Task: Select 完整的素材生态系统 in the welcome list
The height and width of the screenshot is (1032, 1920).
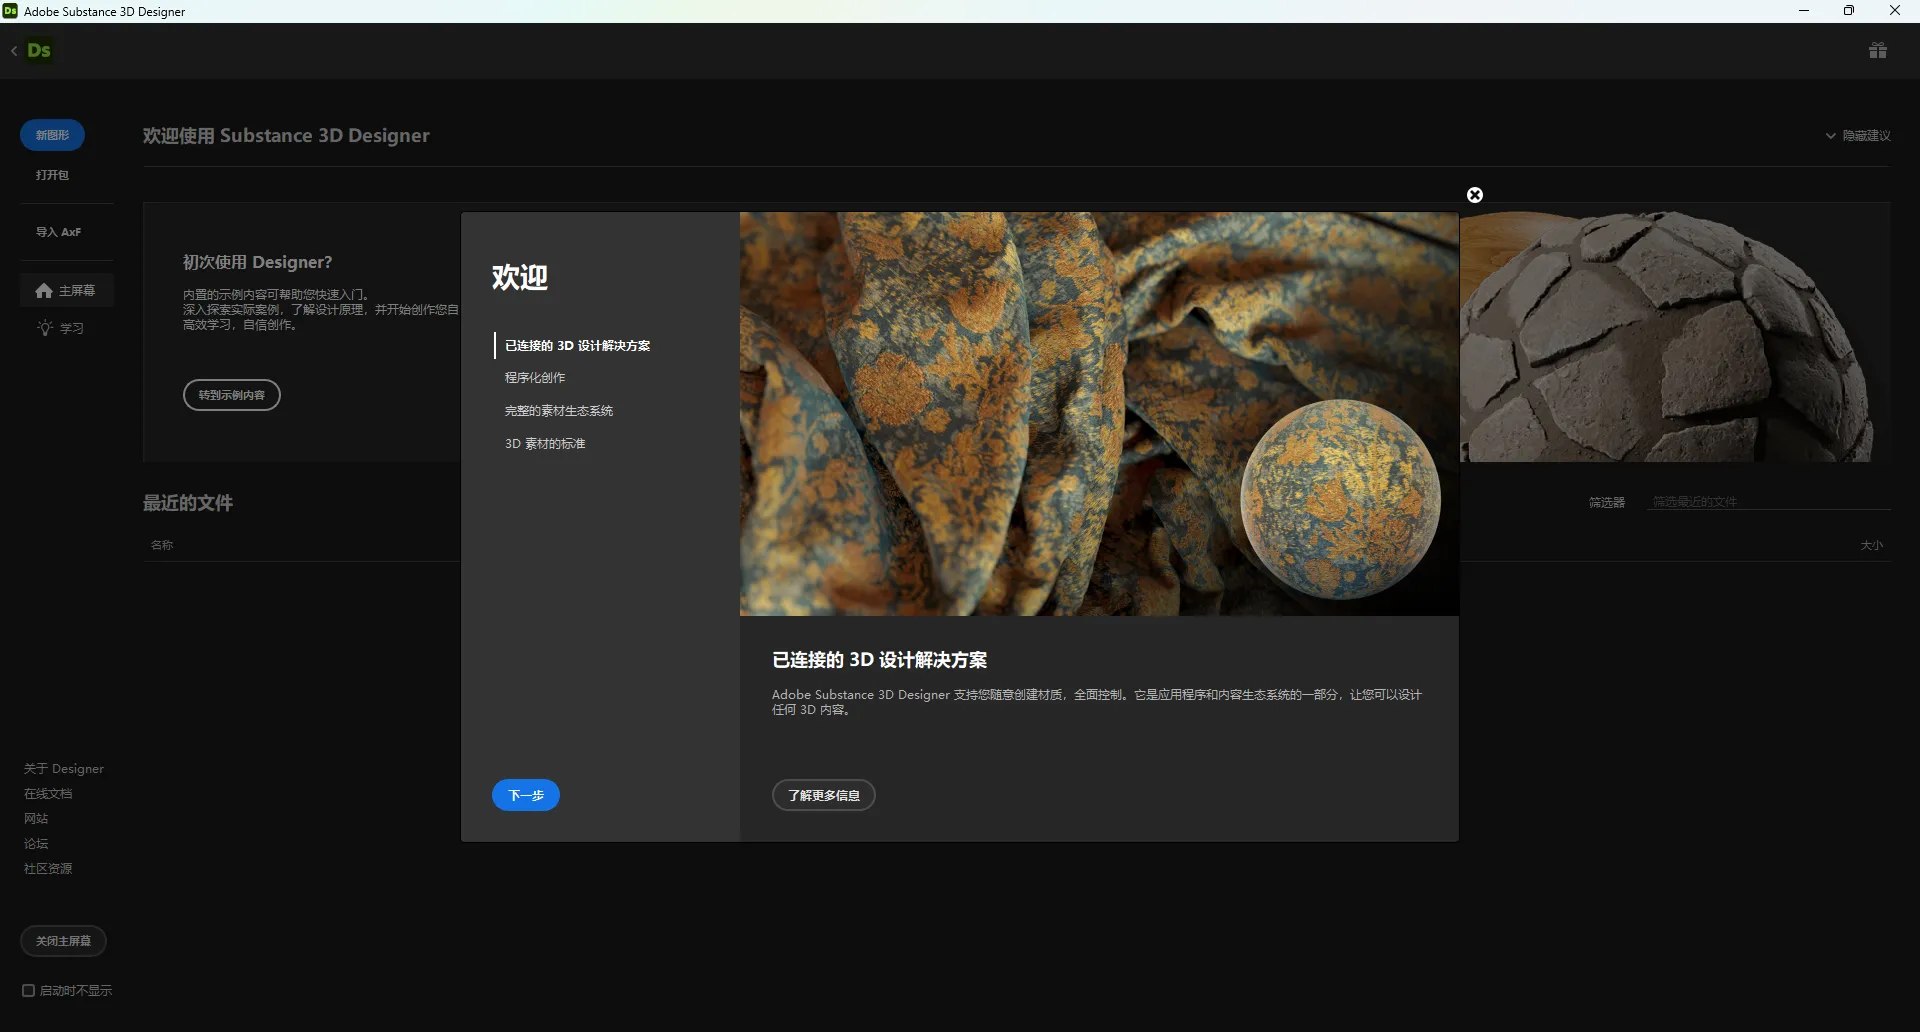Action: 559,411
